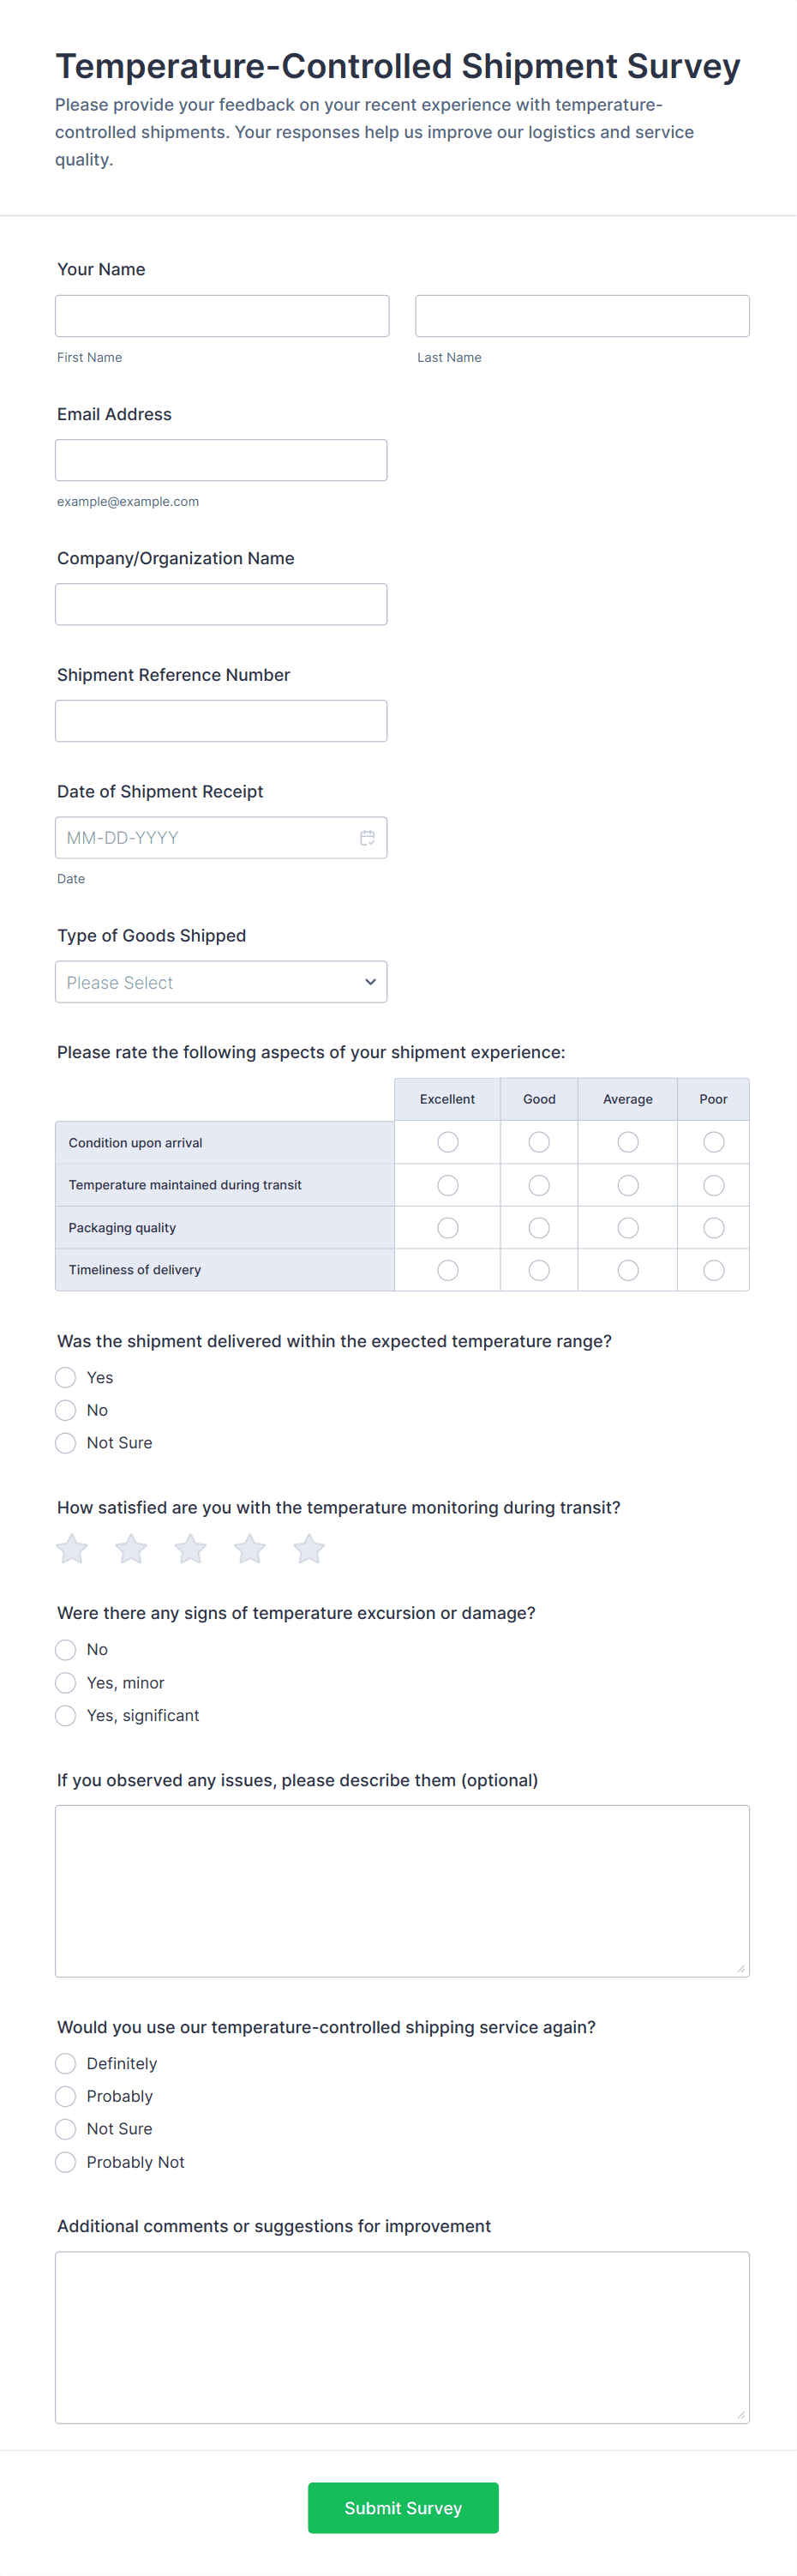The width and height of the screenshot is (797, 2576).
Task: Click into Shipment Reference Number field
Action: click(x=221, y=721)
